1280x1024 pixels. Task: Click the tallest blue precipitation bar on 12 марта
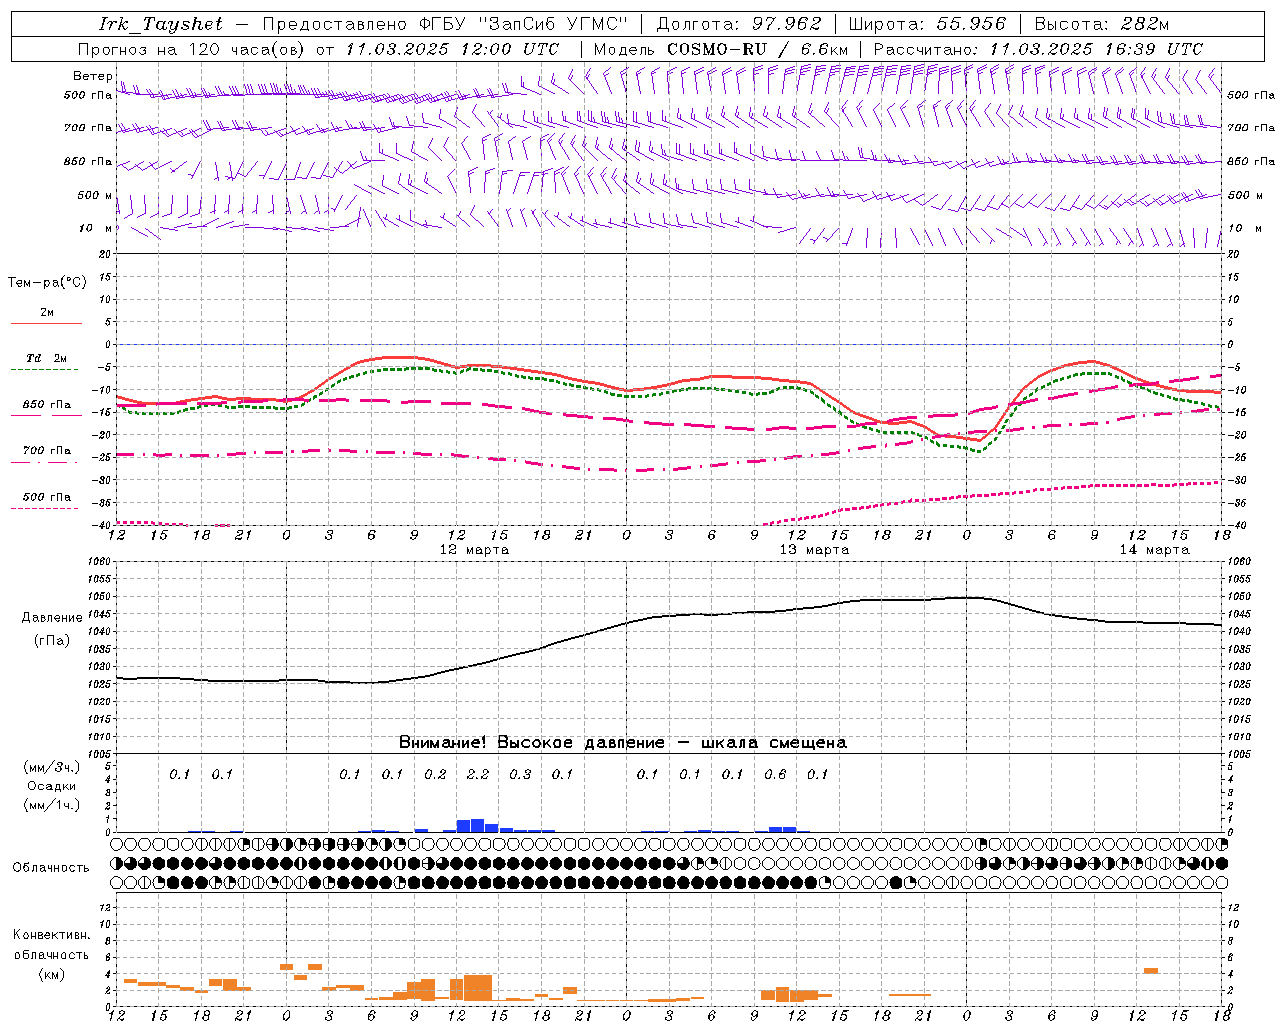point(478,825)
